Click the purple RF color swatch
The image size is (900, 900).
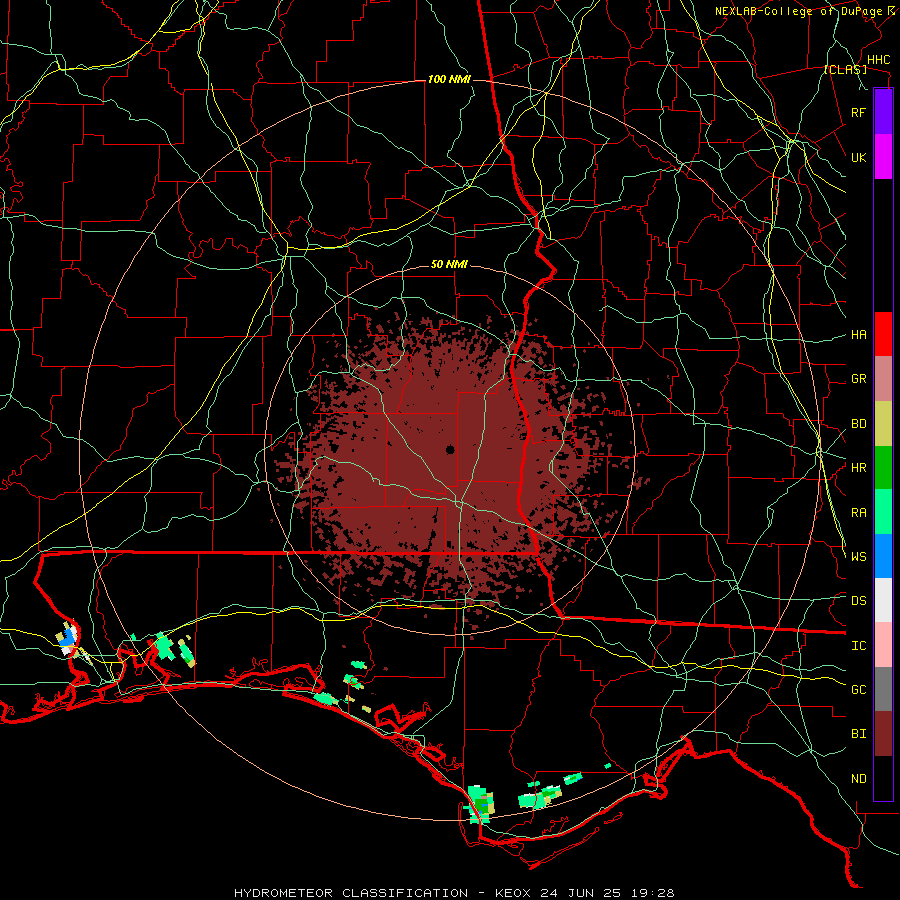coord(883,112)
